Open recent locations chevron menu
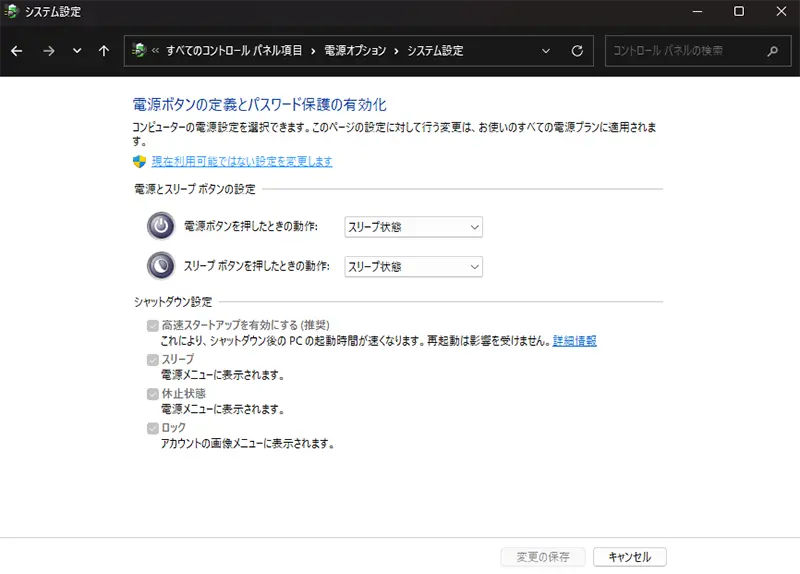 tap(77, 51)
